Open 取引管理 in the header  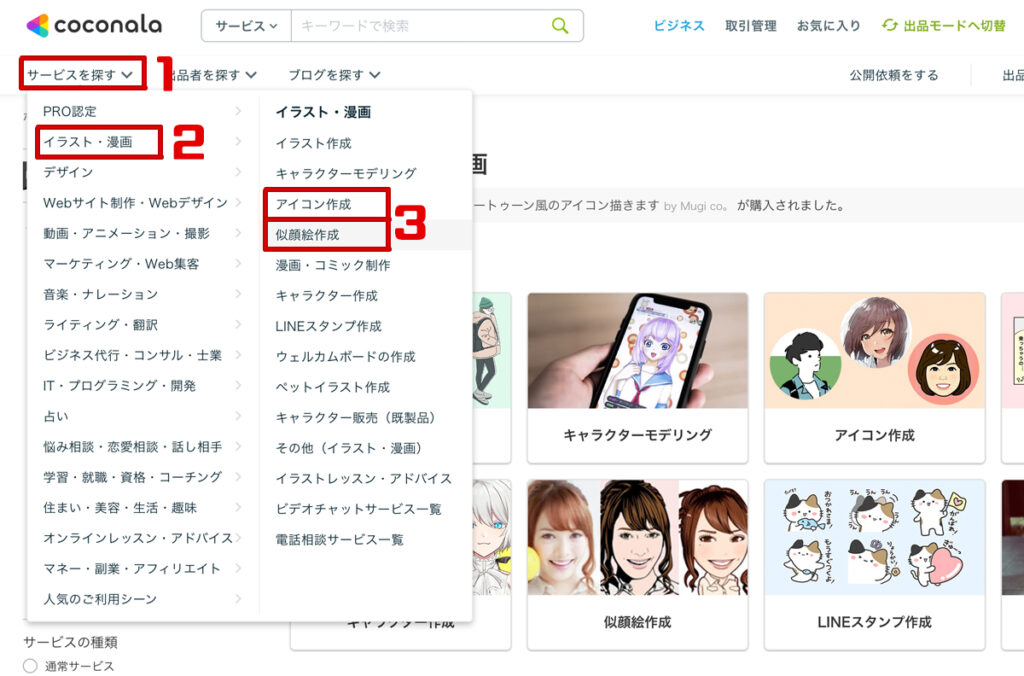point(750,25)
